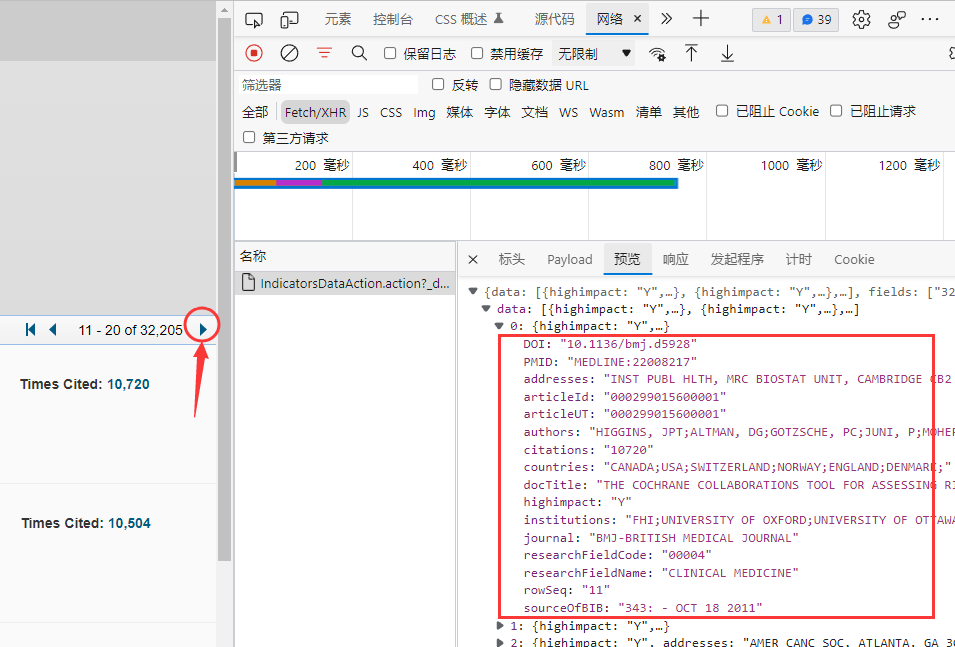
Task: Go to next results page
Action: coord(203,330)
